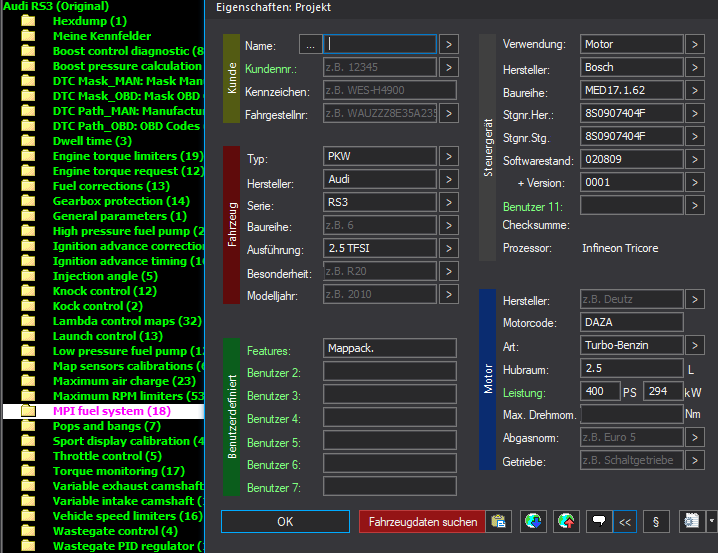Open the Ausführung 2.5 TFSI arrow
Image resolution: width=718 pixels, height=553 pixels.
click(449, 248)
